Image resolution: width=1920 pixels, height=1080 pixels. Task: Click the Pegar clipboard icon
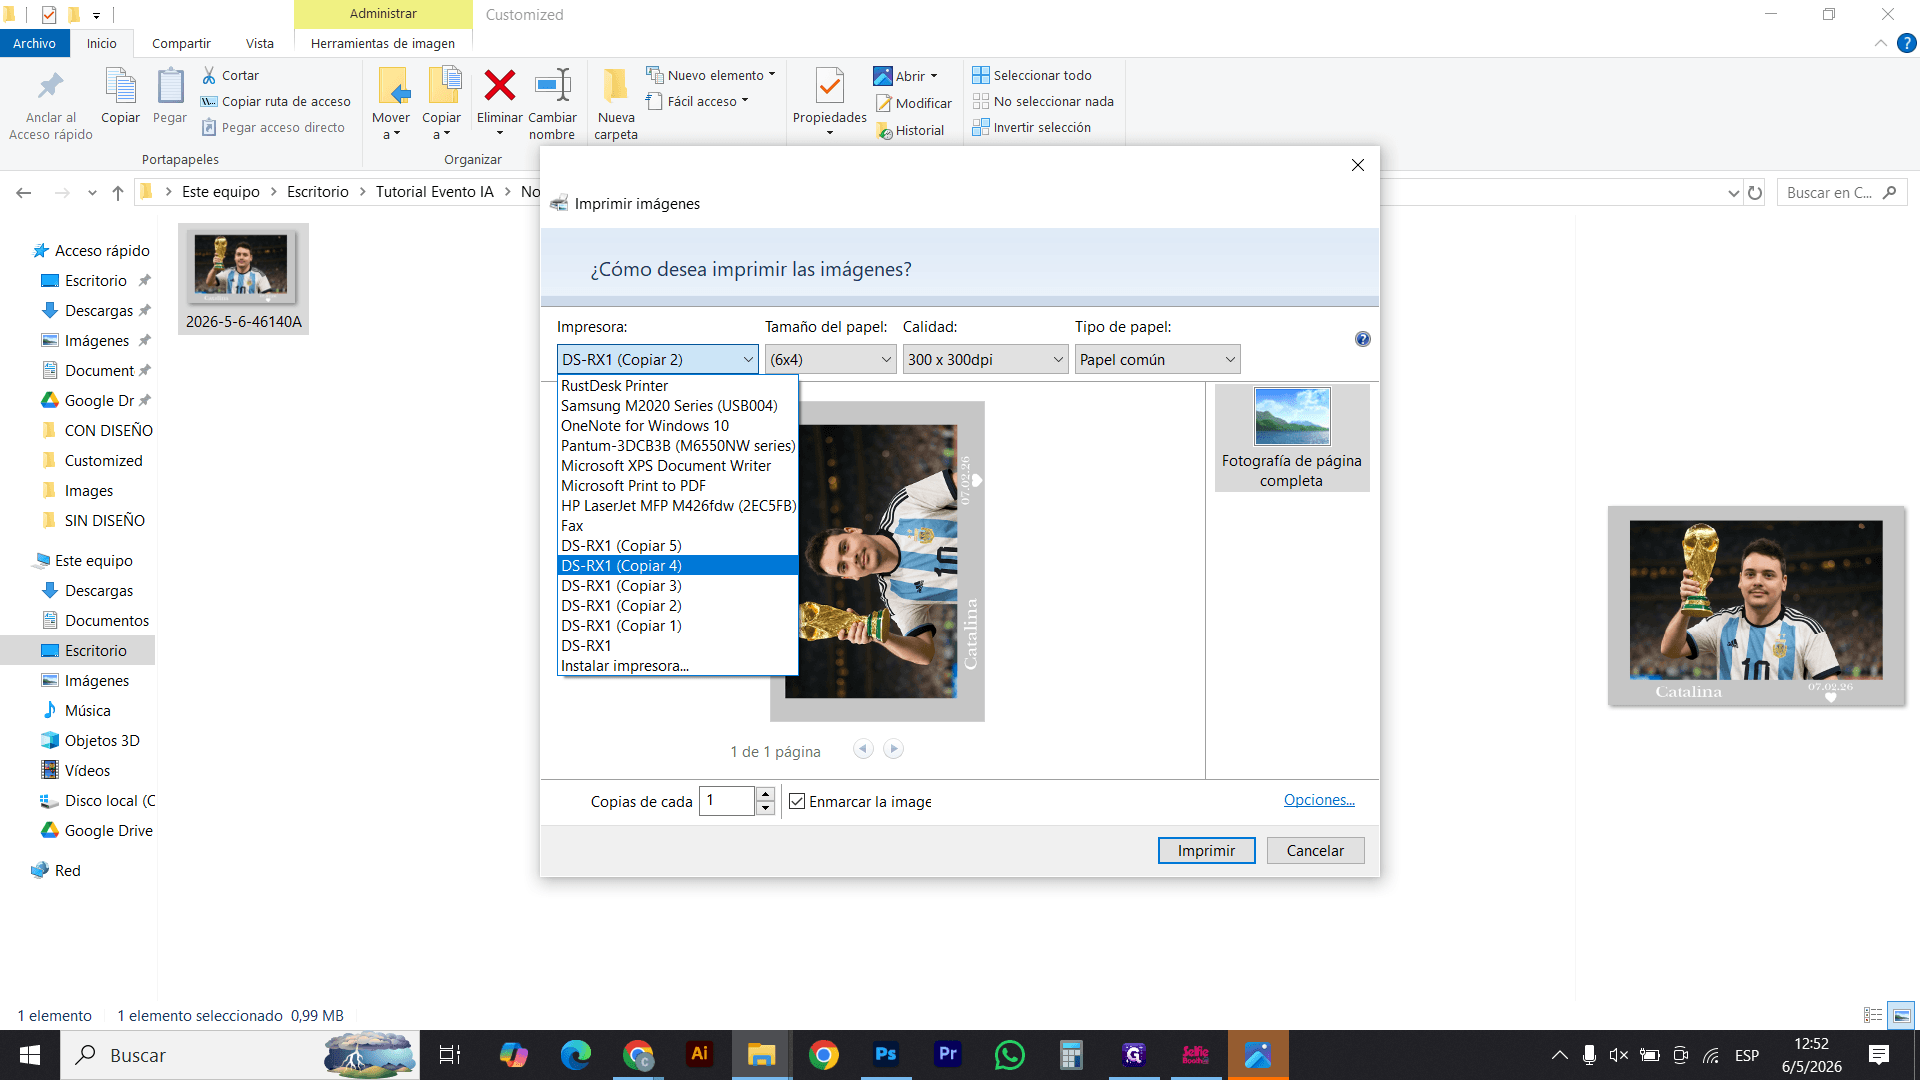170,86
